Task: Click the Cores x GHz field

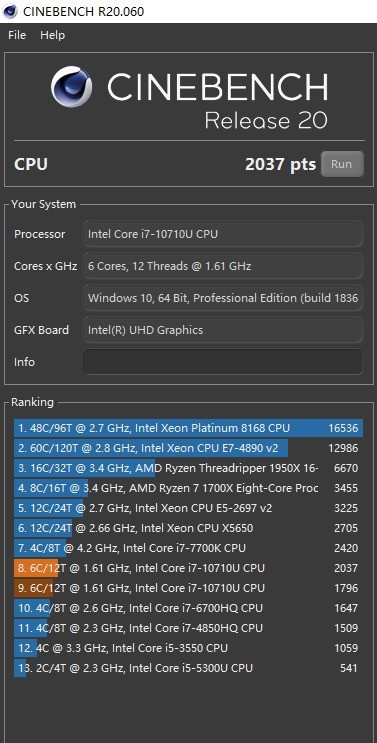Action: [223, 266]
